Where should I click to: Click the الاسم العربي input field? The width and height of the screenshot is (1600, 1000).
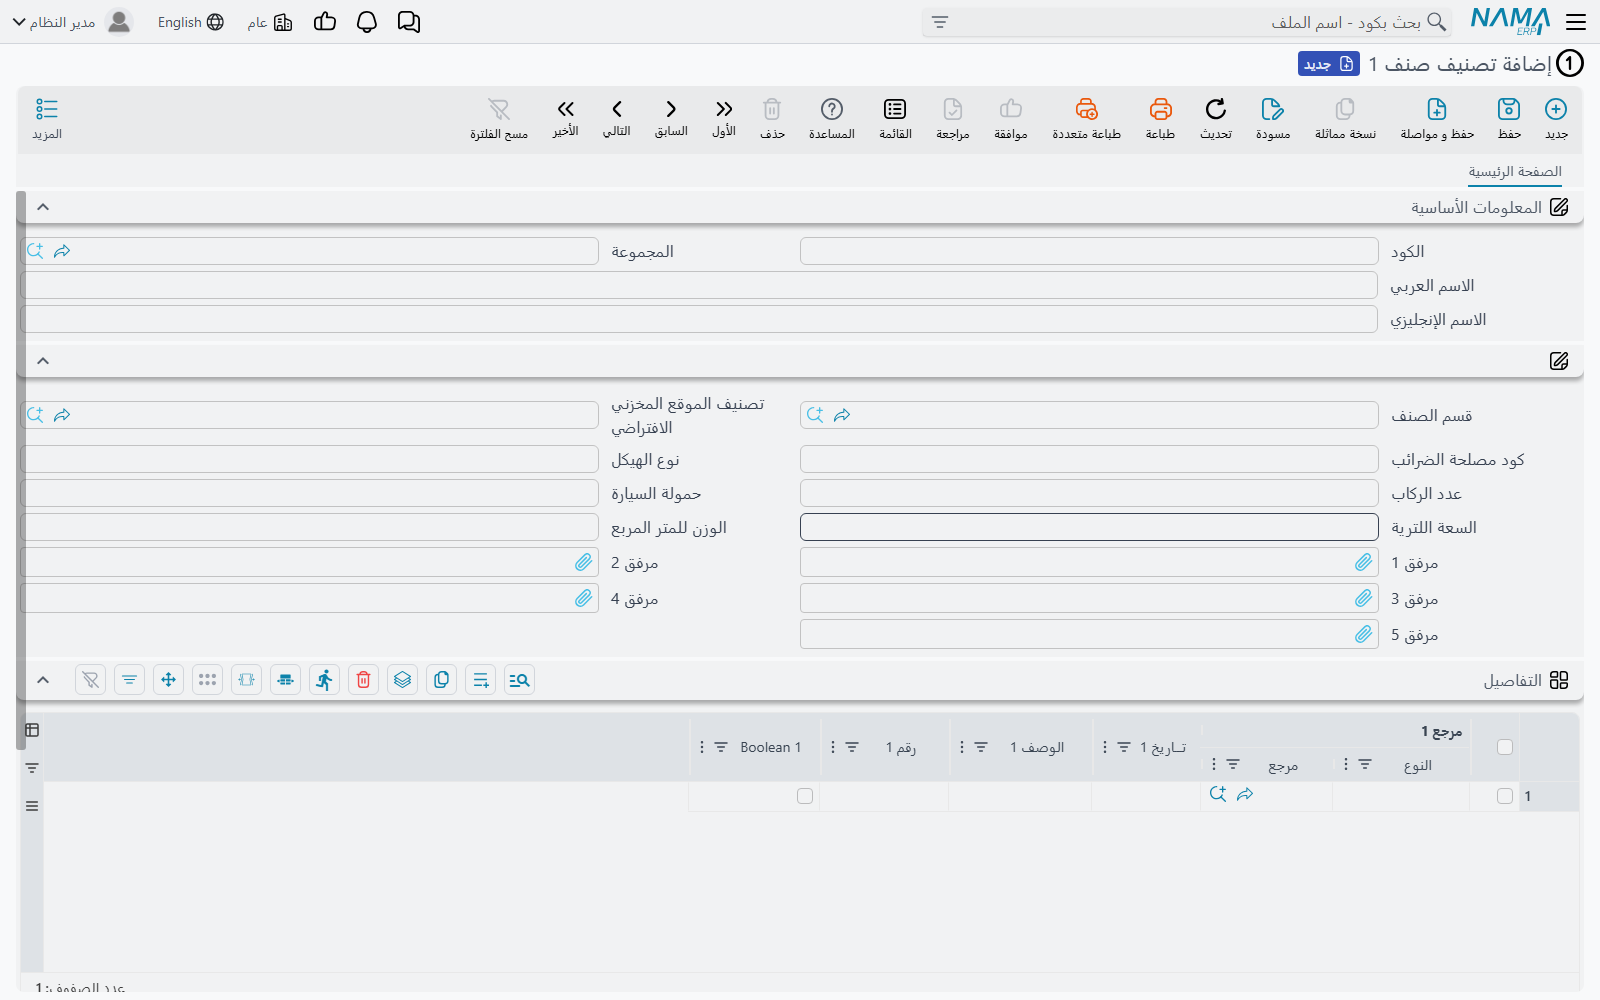click(699, 285)
